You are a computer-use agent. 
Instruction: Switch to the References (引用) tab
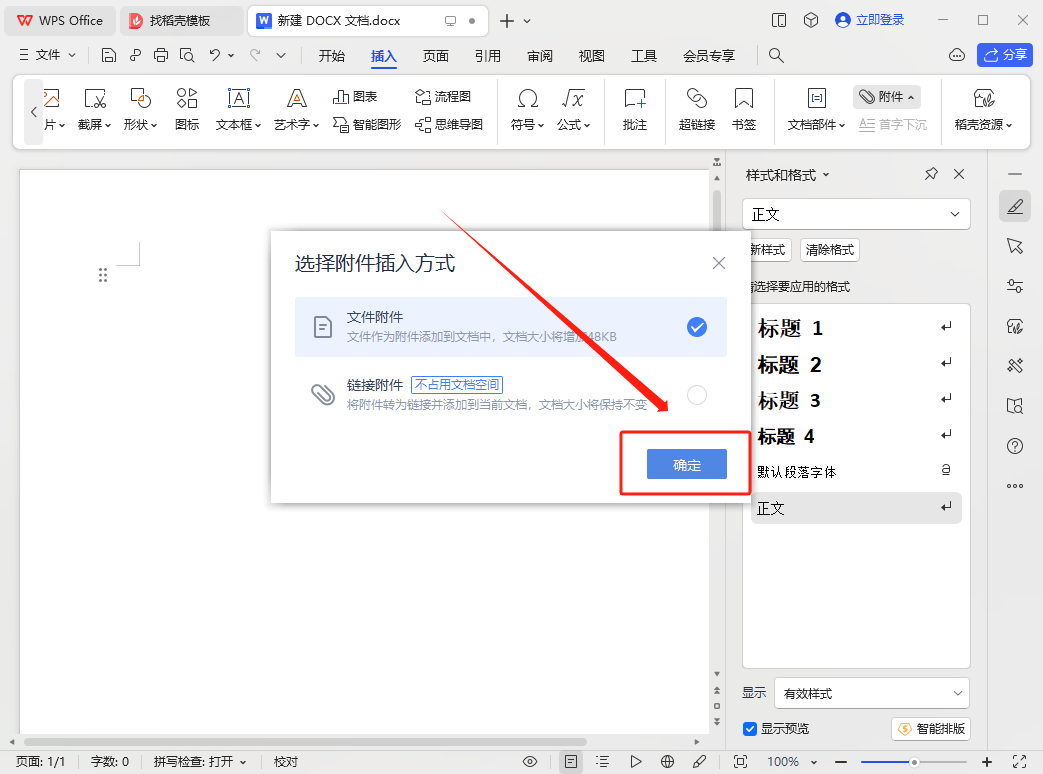(488, 56)
